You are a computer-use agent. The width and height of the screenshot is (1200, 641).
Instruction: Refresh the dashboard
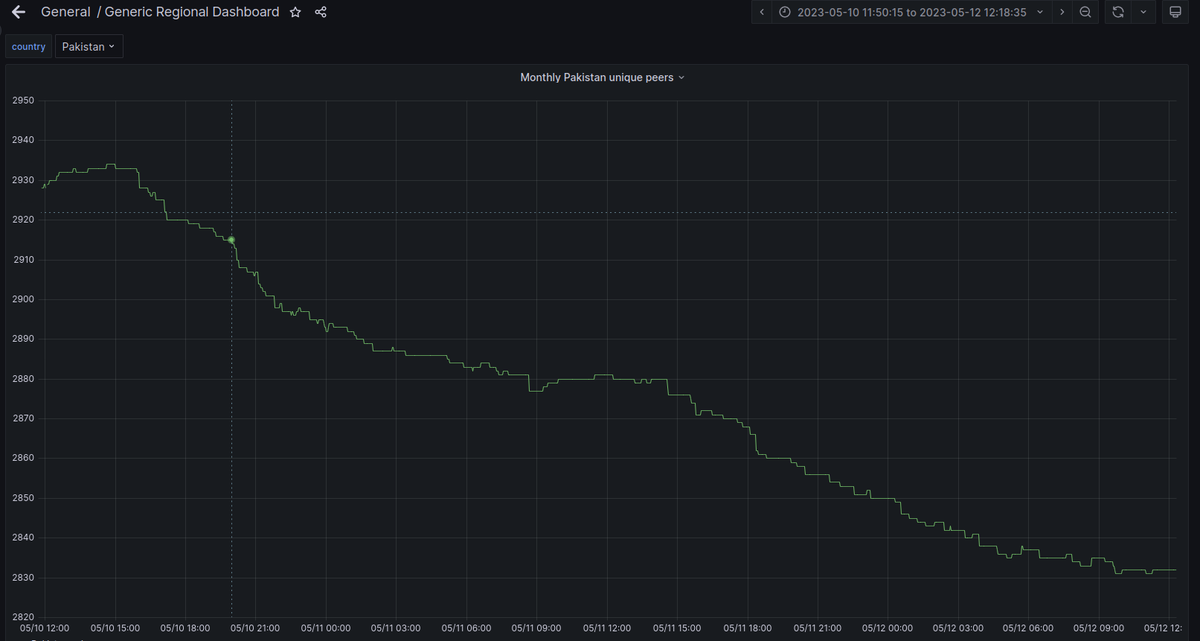click(x=1118, y=12)
